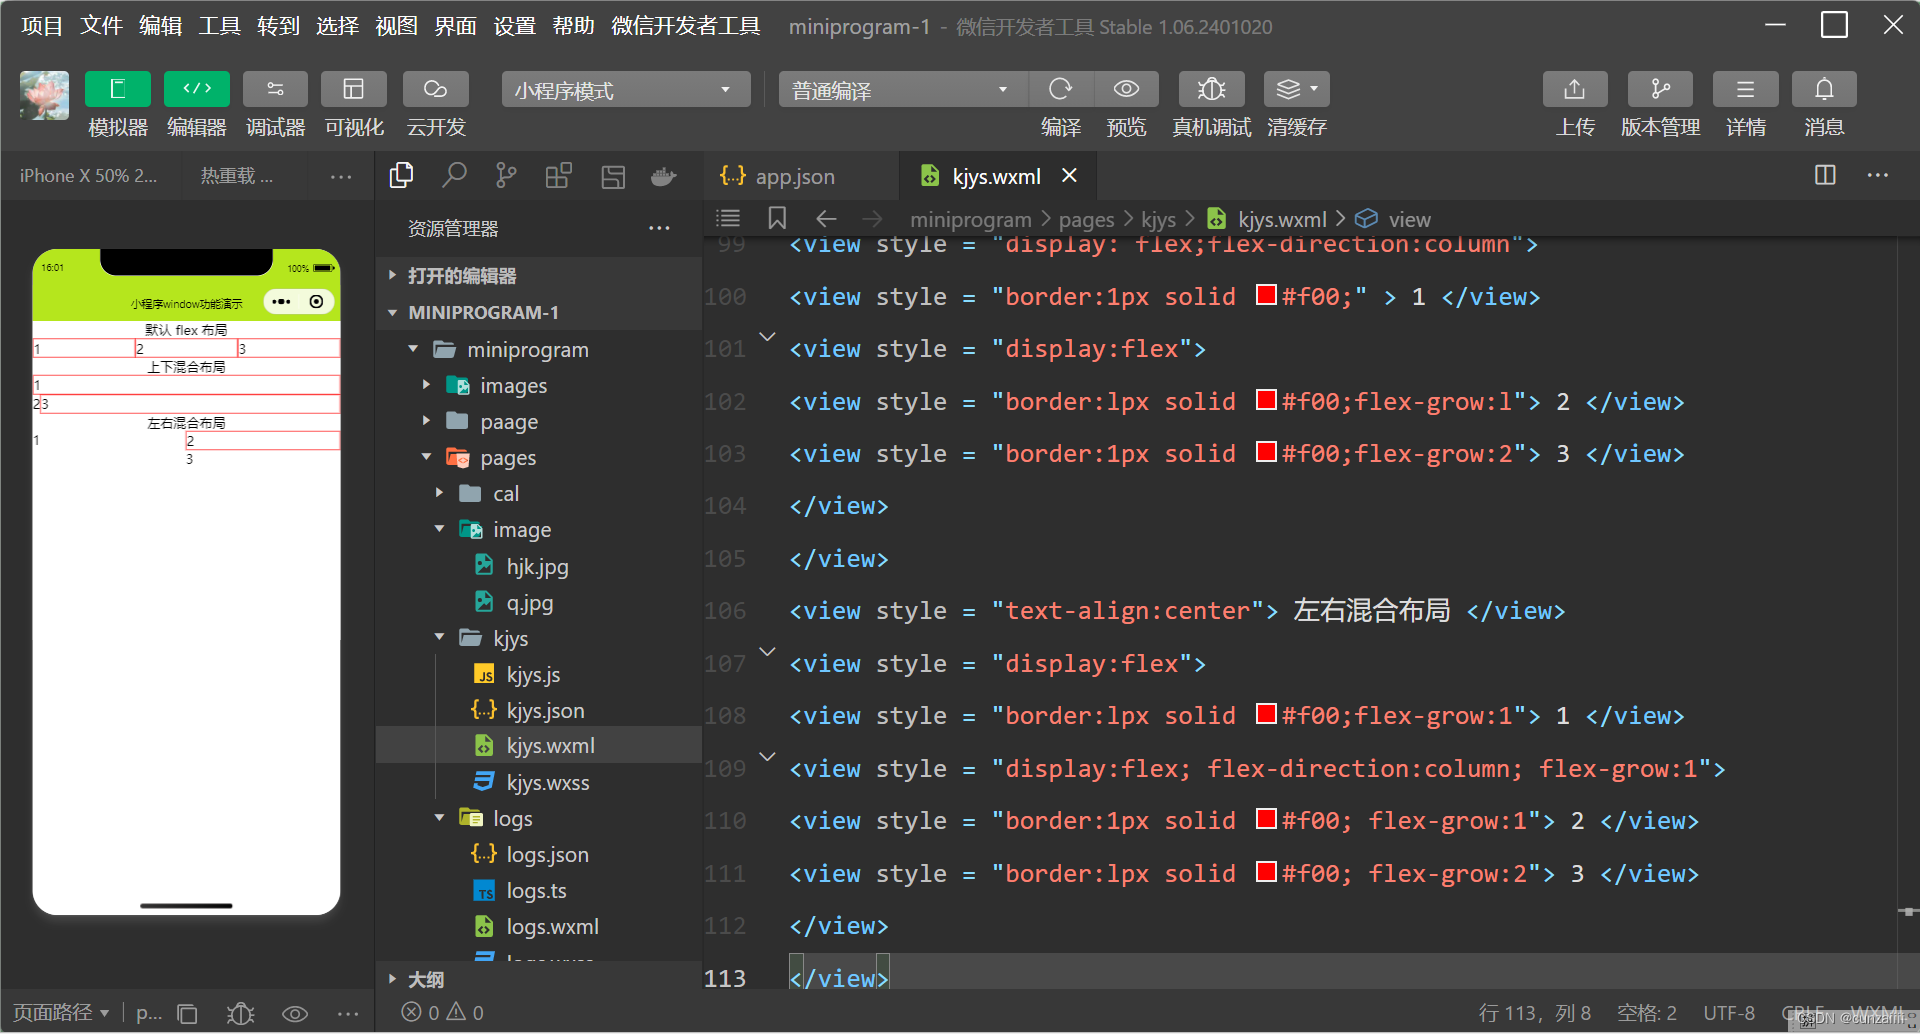
Task: Open the 项目 menu
Action: coord(42,26)
